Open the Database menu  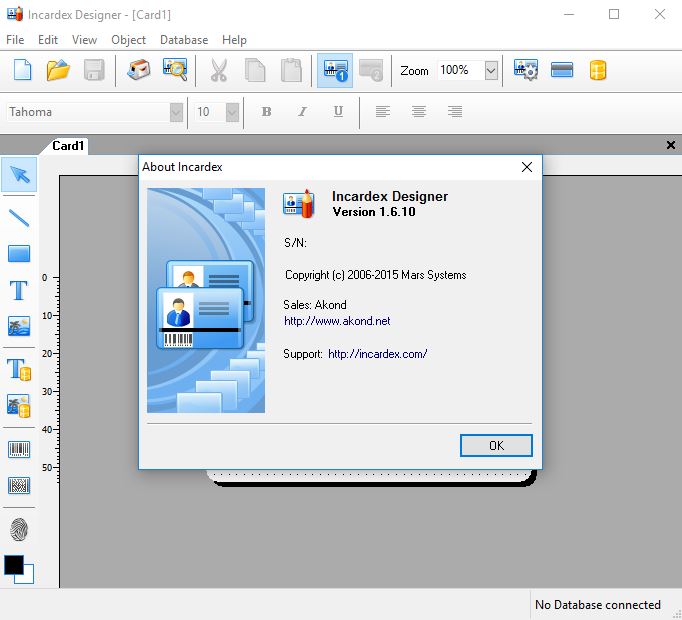click(x=184, y=40)
